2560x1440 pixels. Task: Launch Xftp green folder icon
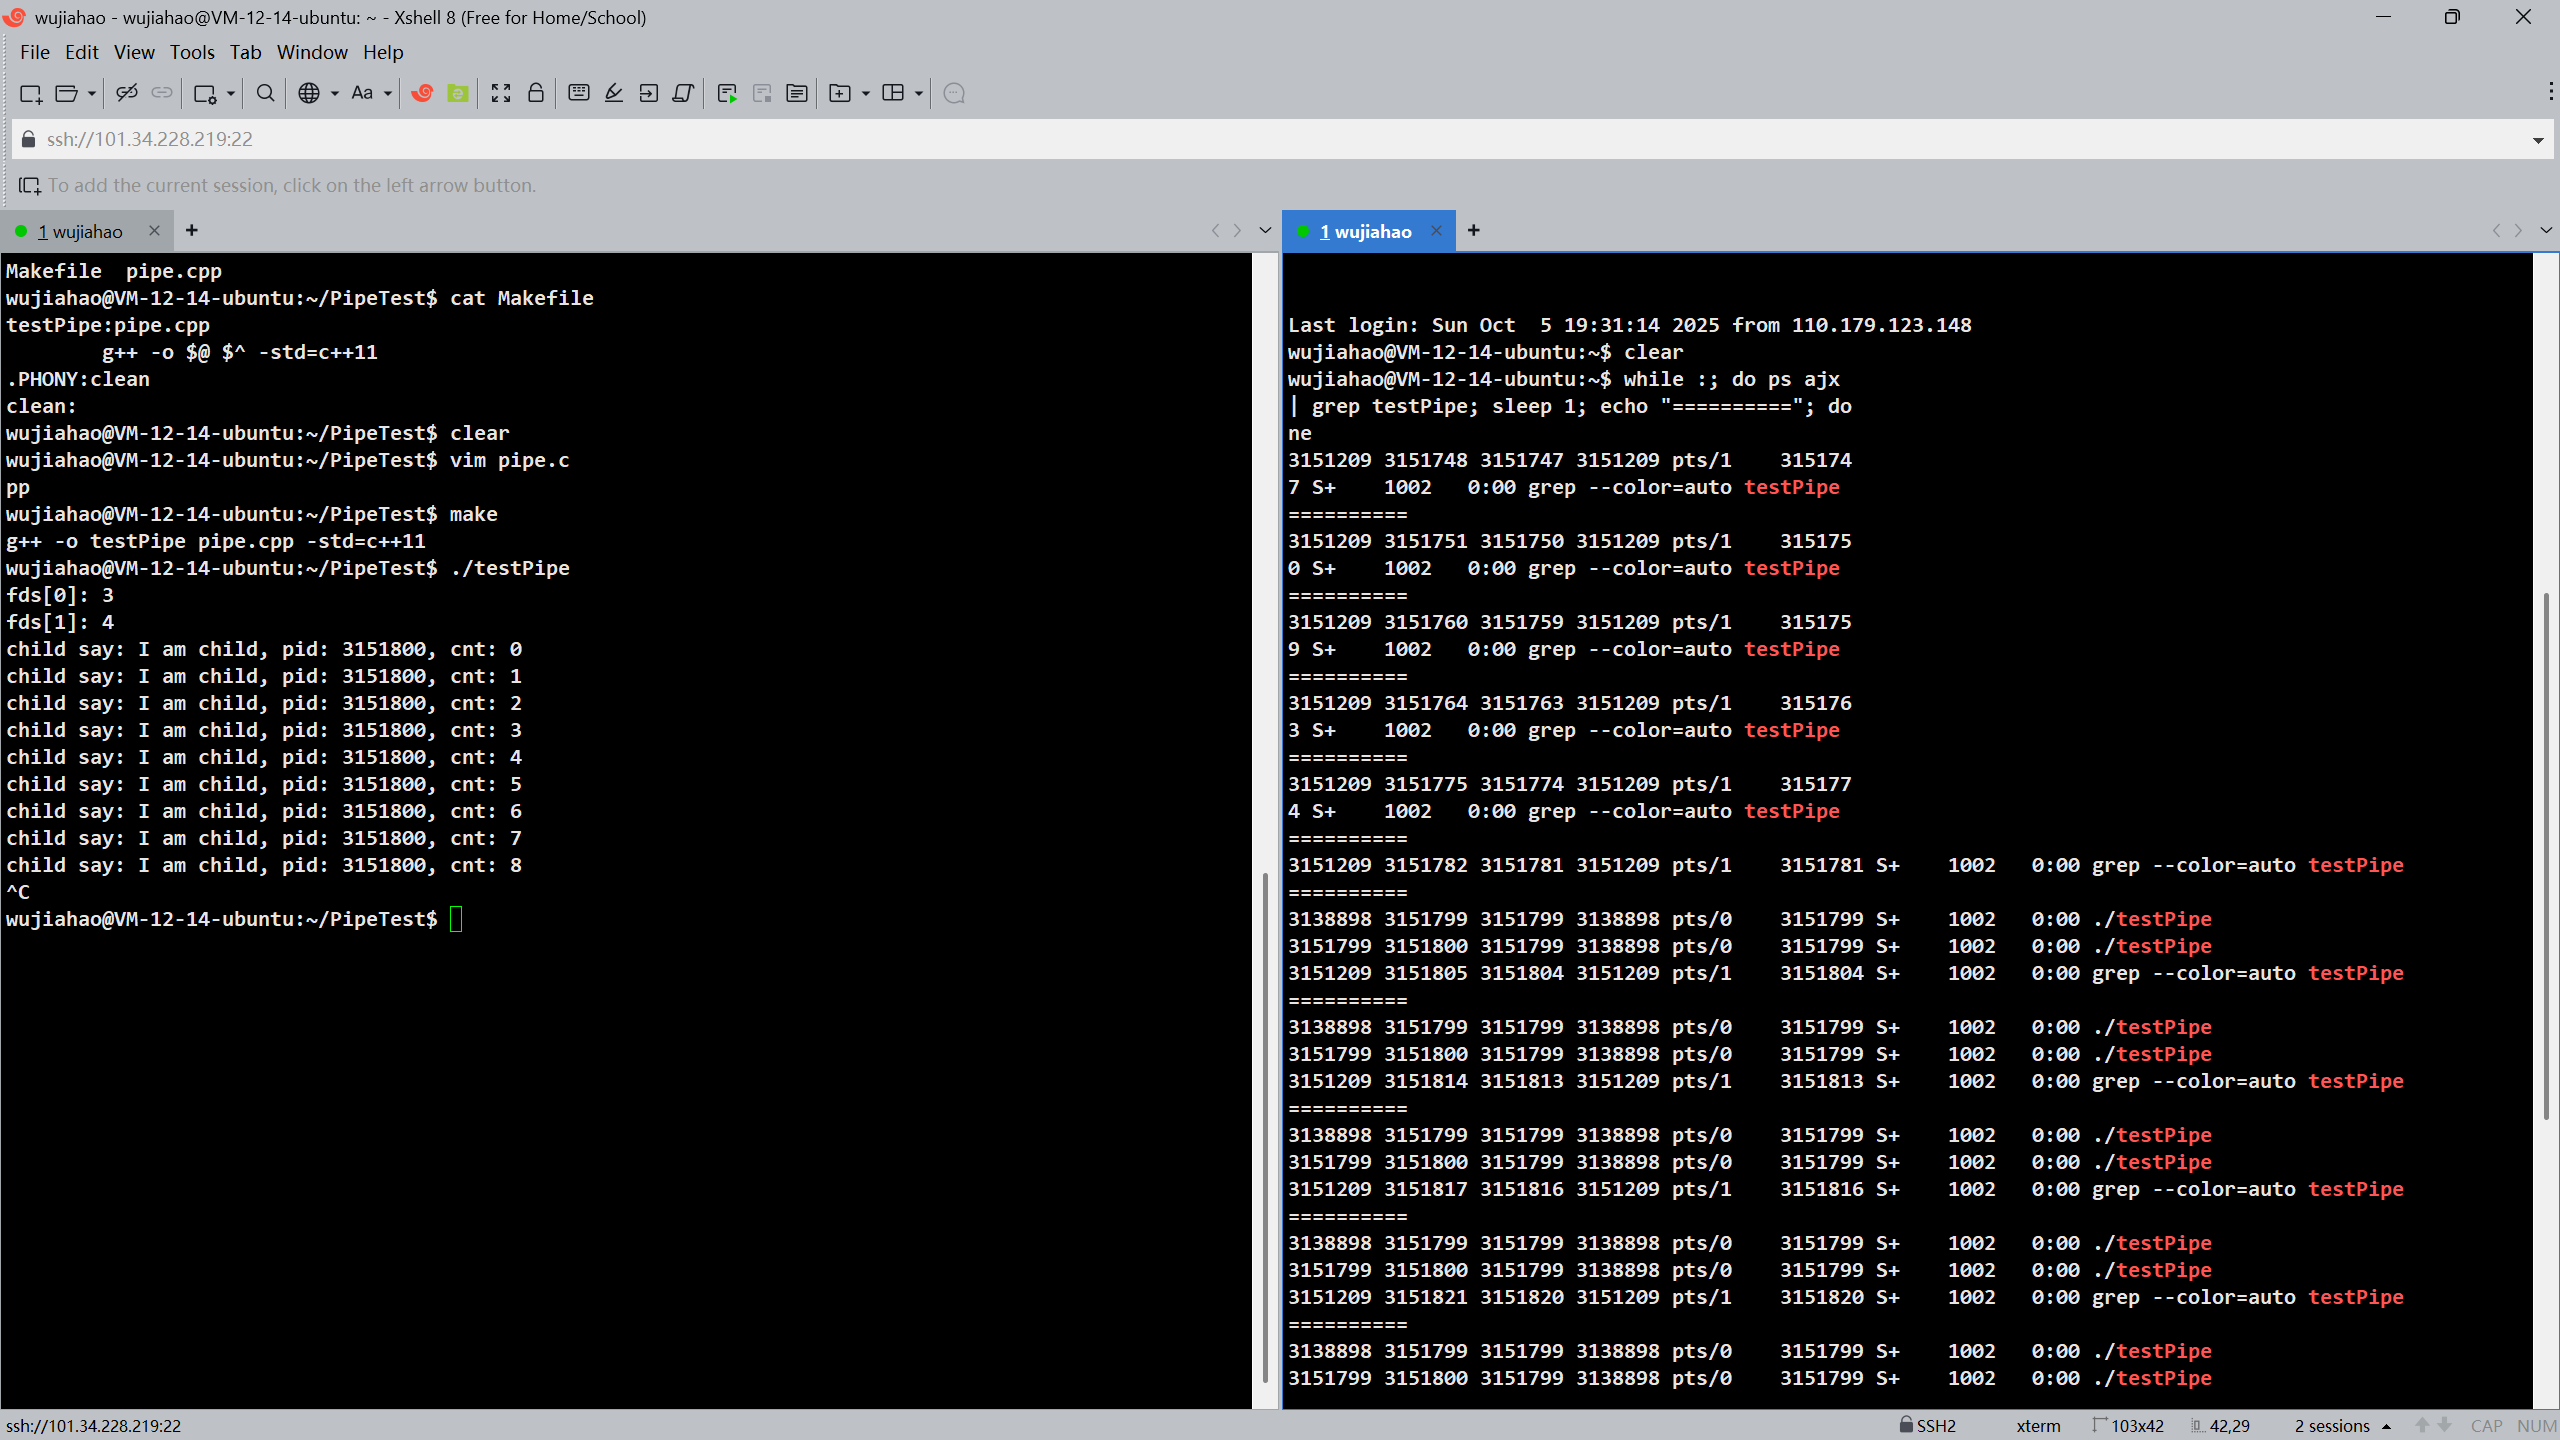(x=458, y=93)
